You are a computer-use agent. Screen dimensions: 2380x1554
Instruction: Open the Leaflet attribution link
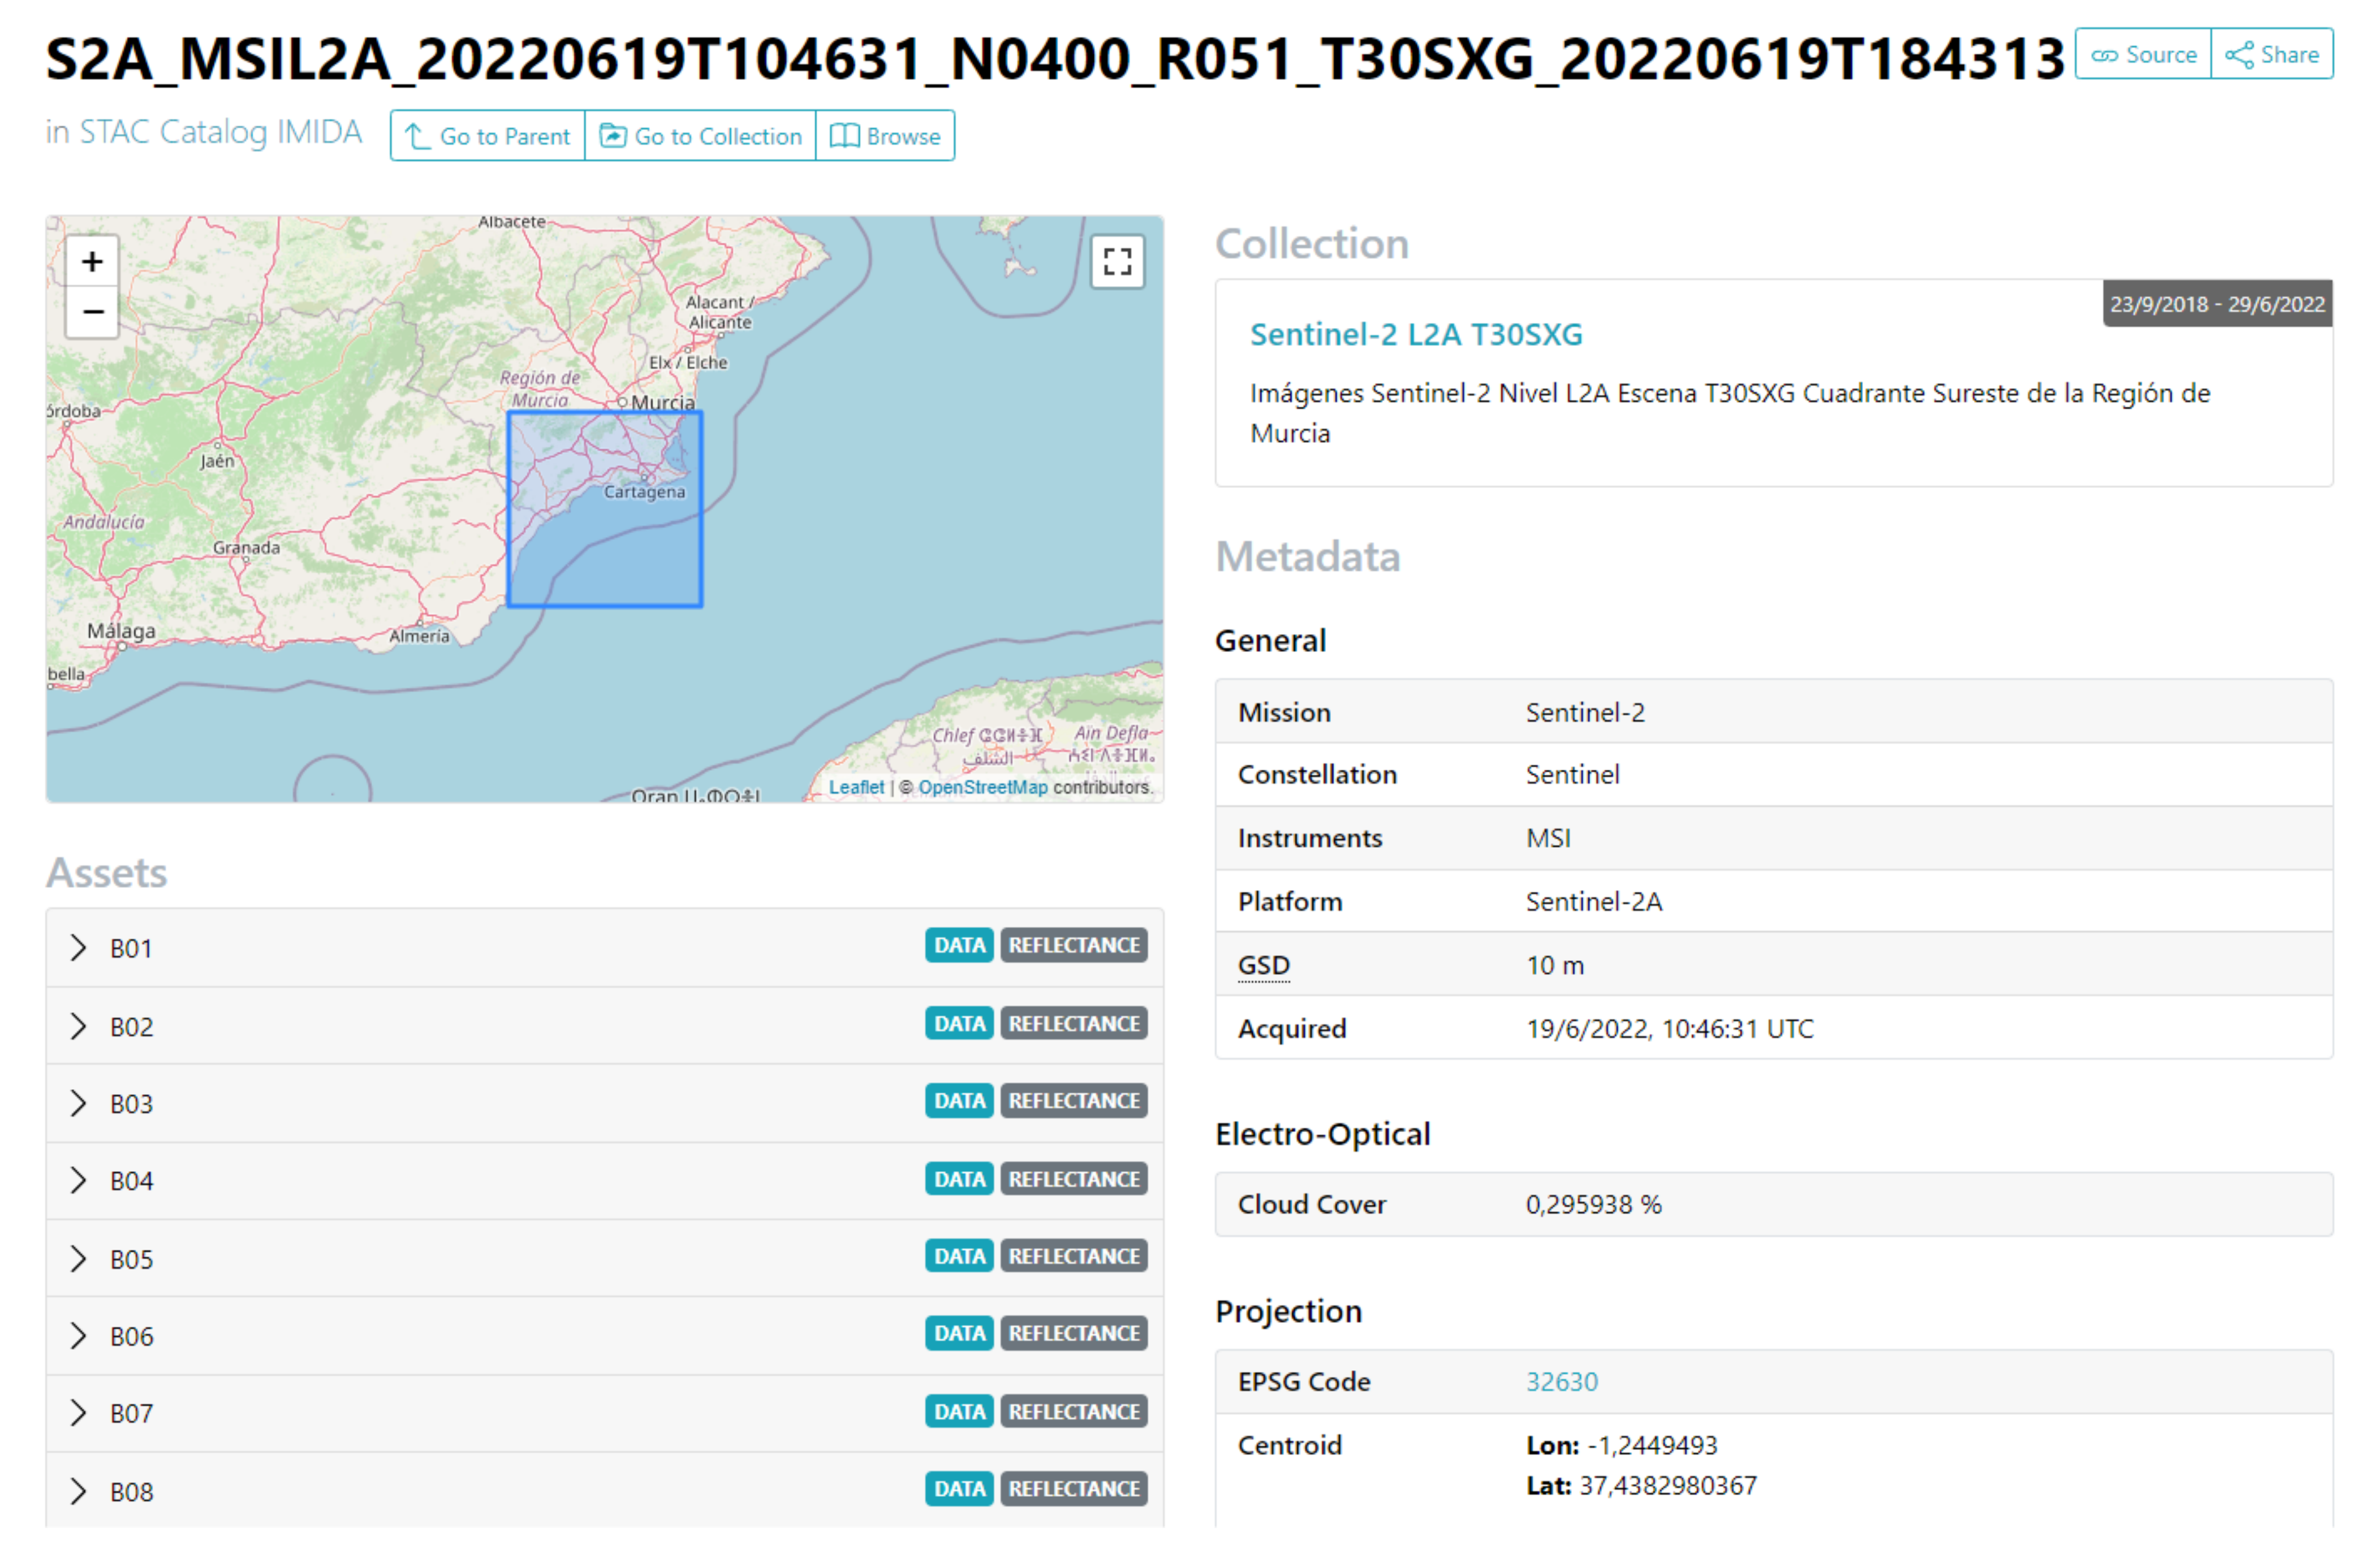[856, 787]
